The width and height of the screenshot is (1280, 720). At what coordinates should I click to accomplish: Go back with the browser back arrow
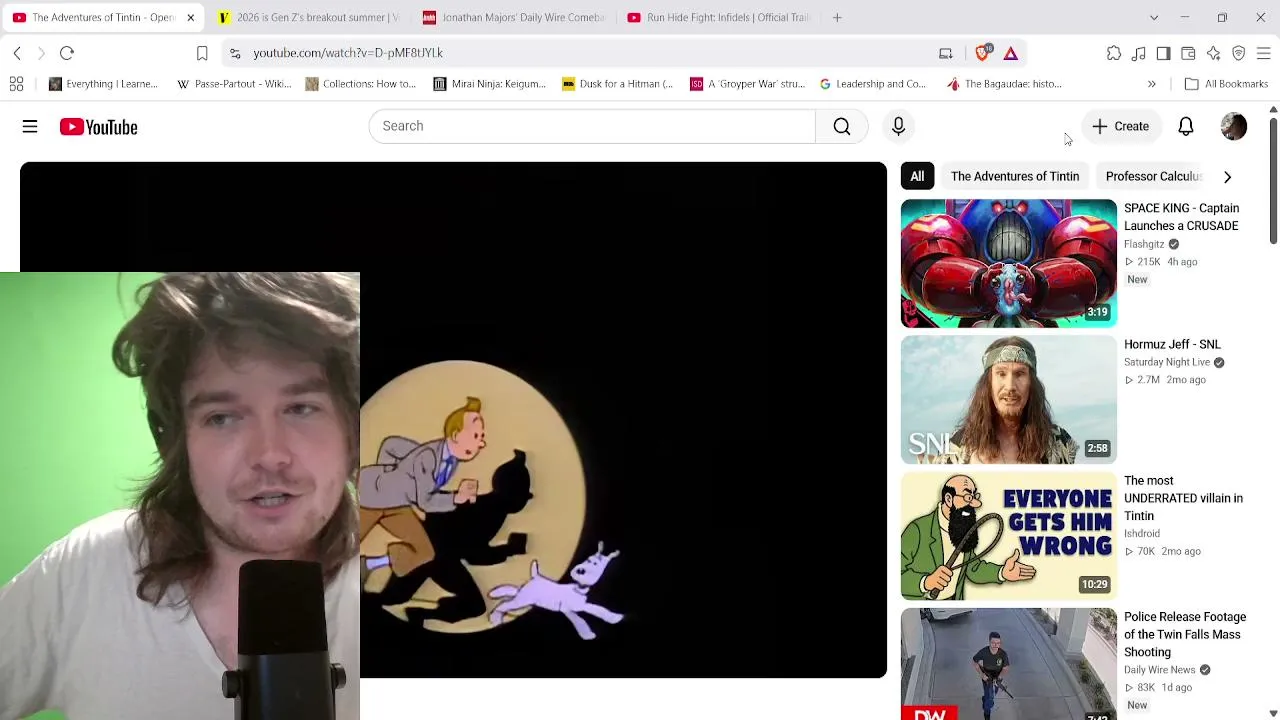click(x=17, y=53)
